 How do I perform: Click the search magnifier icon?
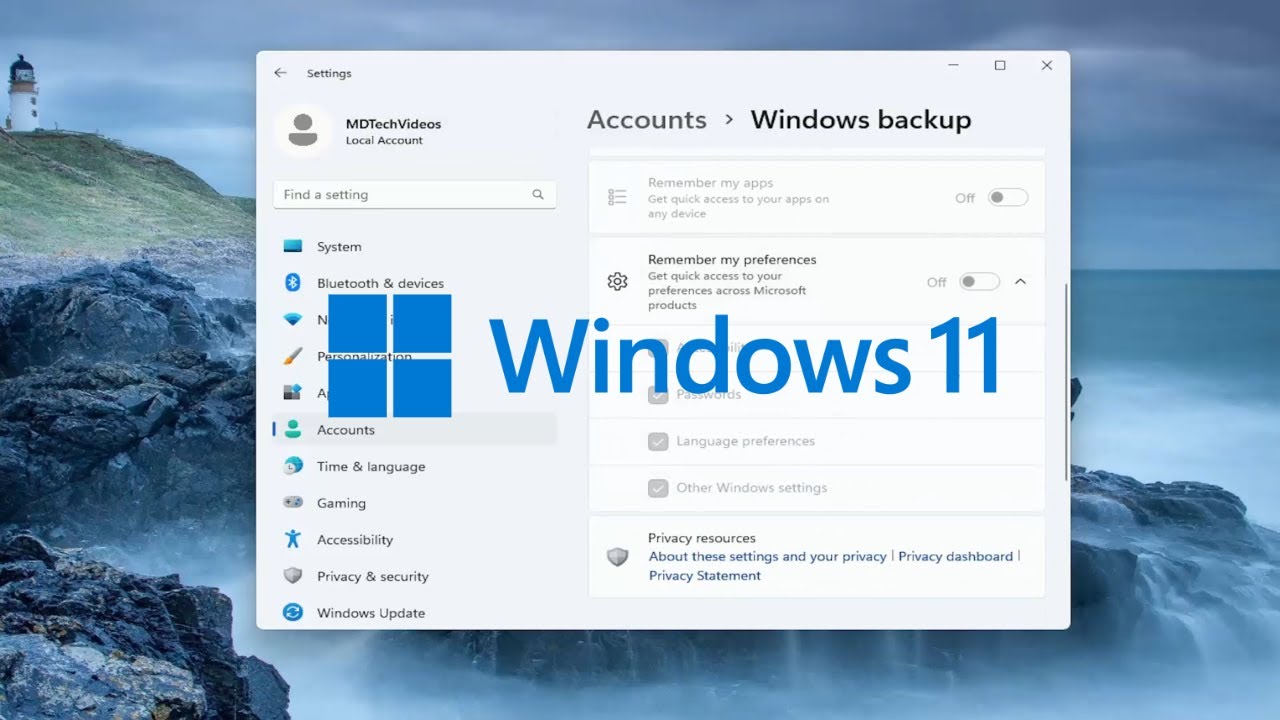pyautogui.click(x=538, y=195)
